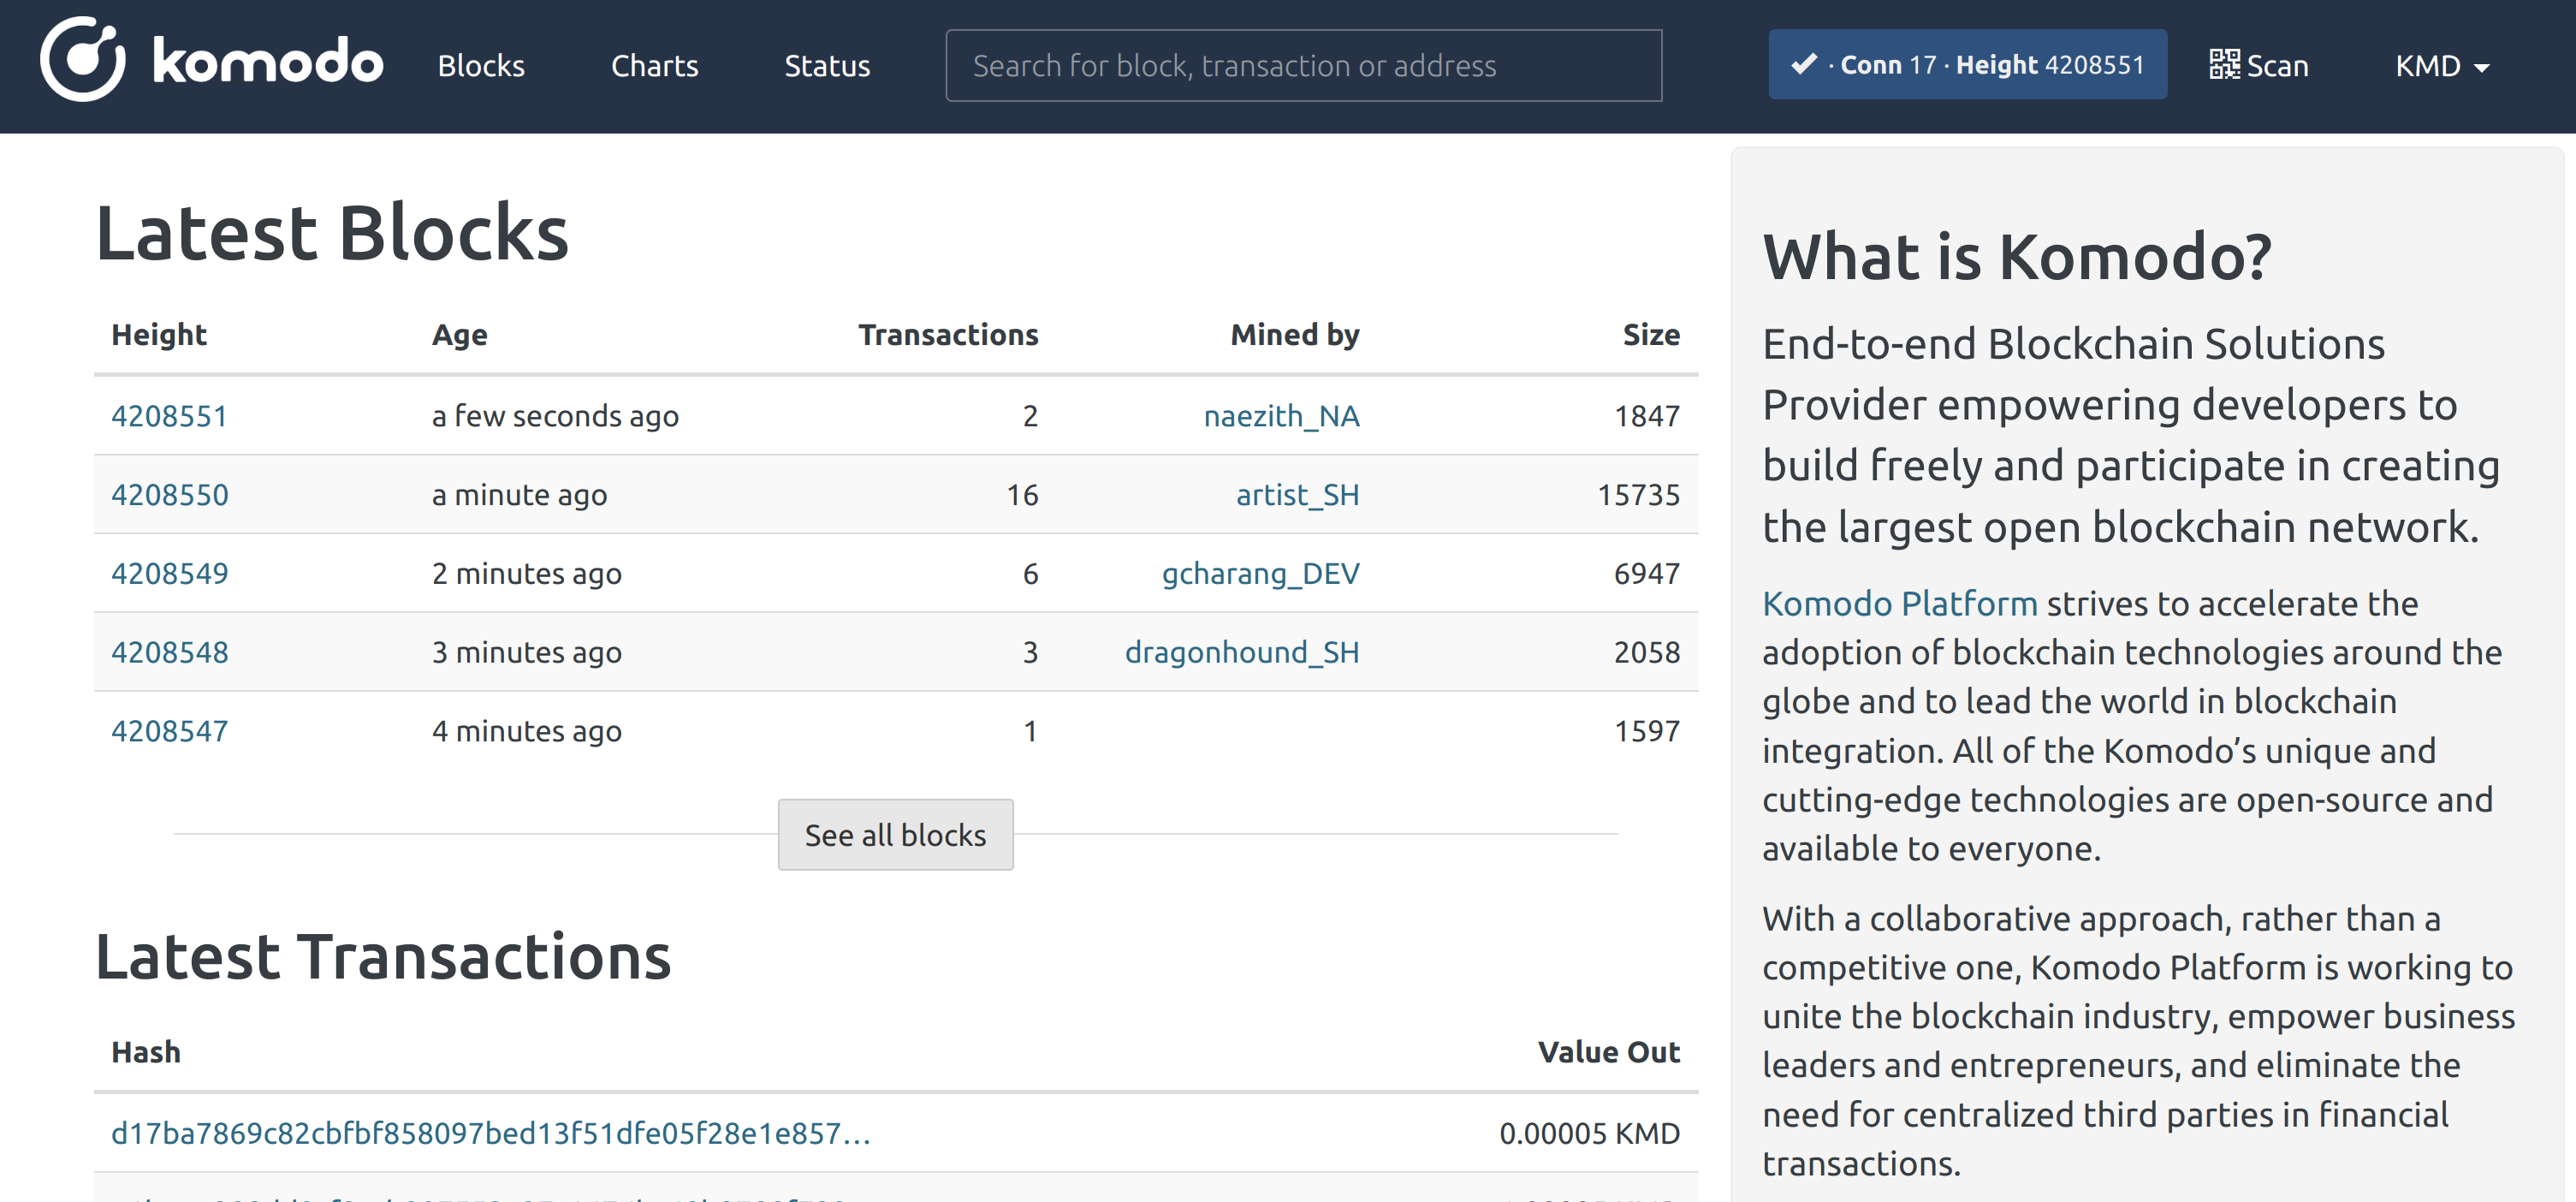
Task: Click the Value Out 0.00005 KMD
Action: (x=1589, y=1134)
